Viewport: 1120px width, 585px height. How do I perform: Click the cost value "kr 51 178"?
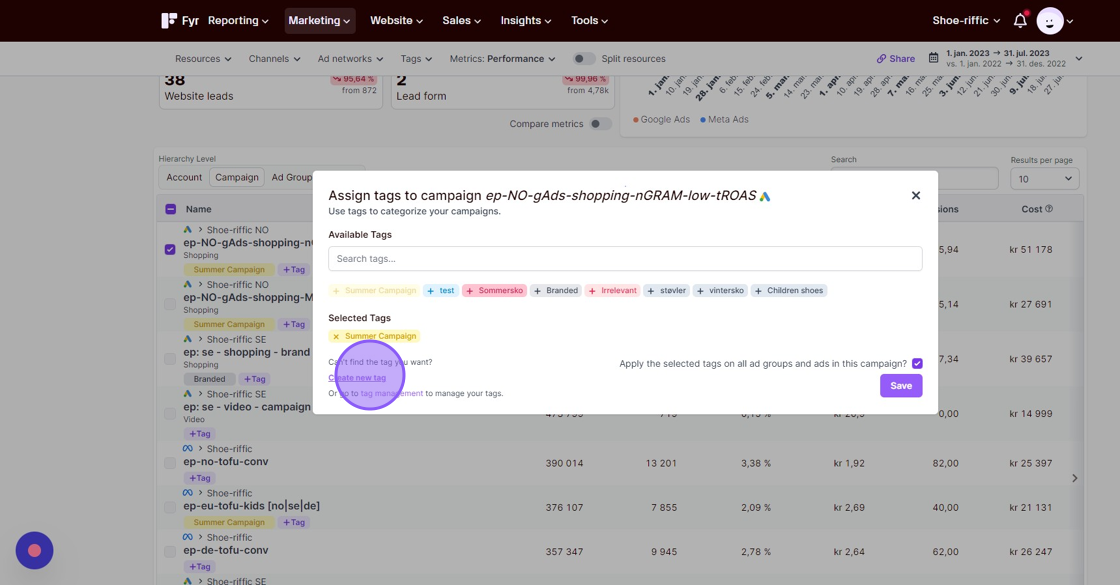coord(1031,249)
